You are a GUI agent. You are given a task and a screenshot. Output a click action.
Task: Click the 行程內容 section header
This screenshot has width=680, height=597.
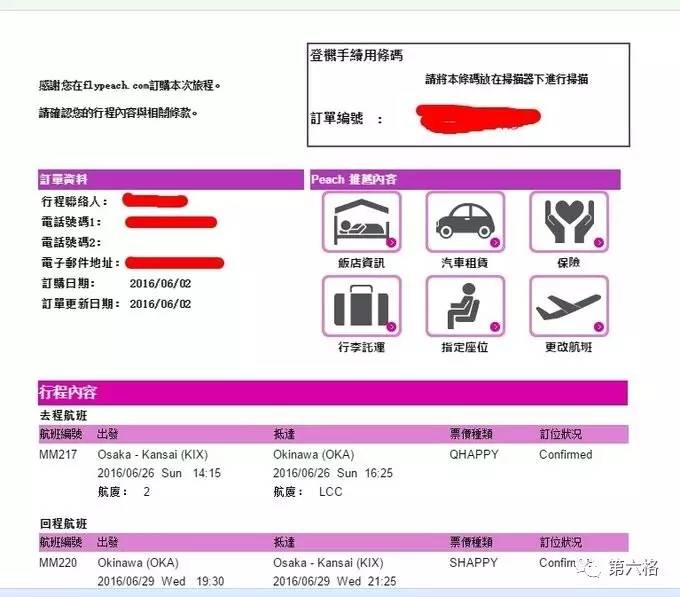tap(333, 393)
